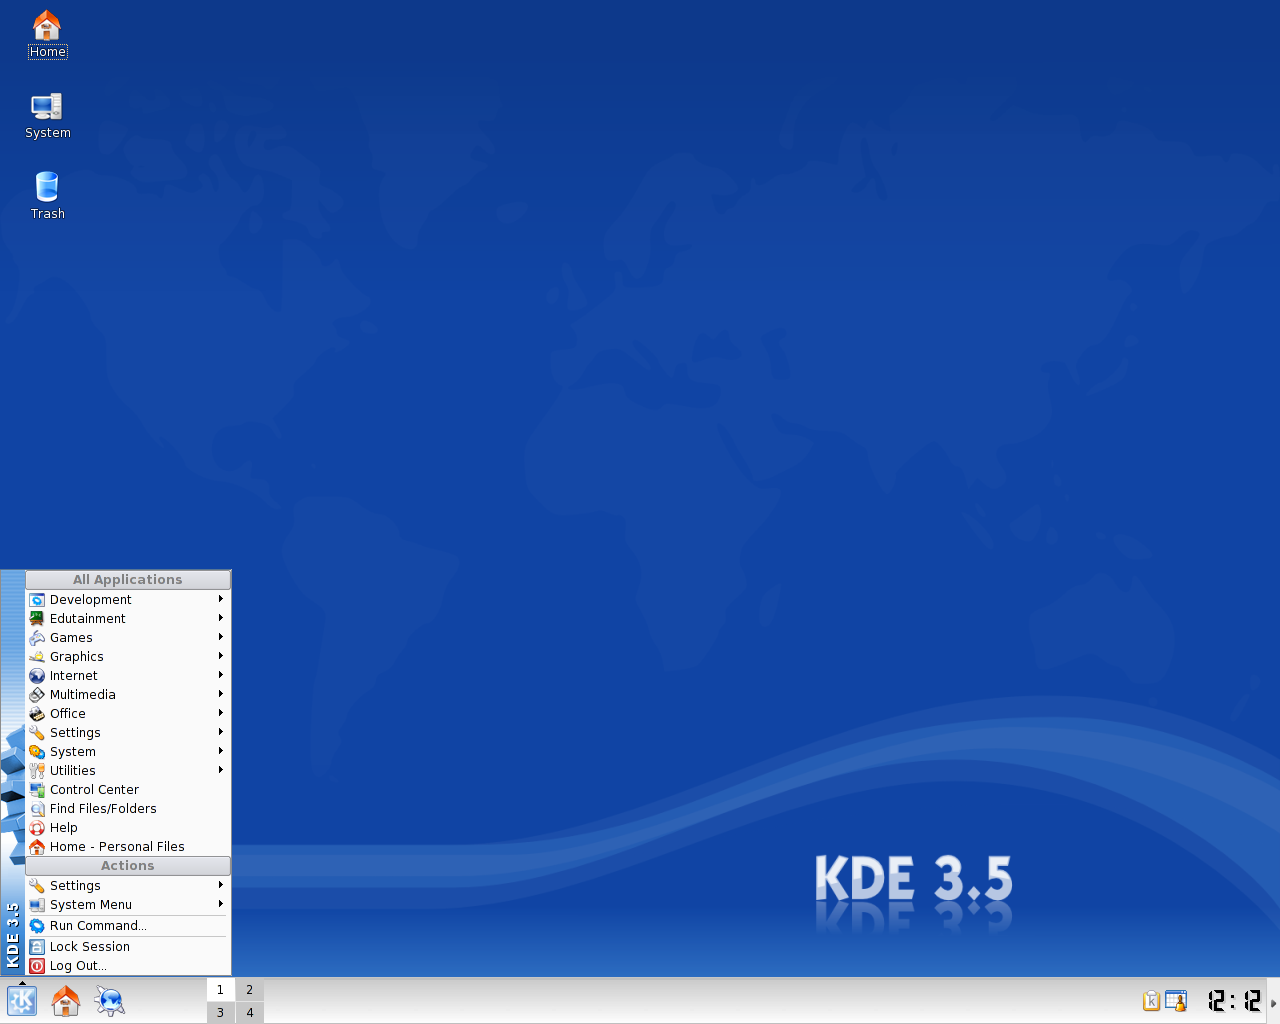Click the Help lifebuoy icon
Viewport: 1280px width, 1024px height.
click(37, 828)
